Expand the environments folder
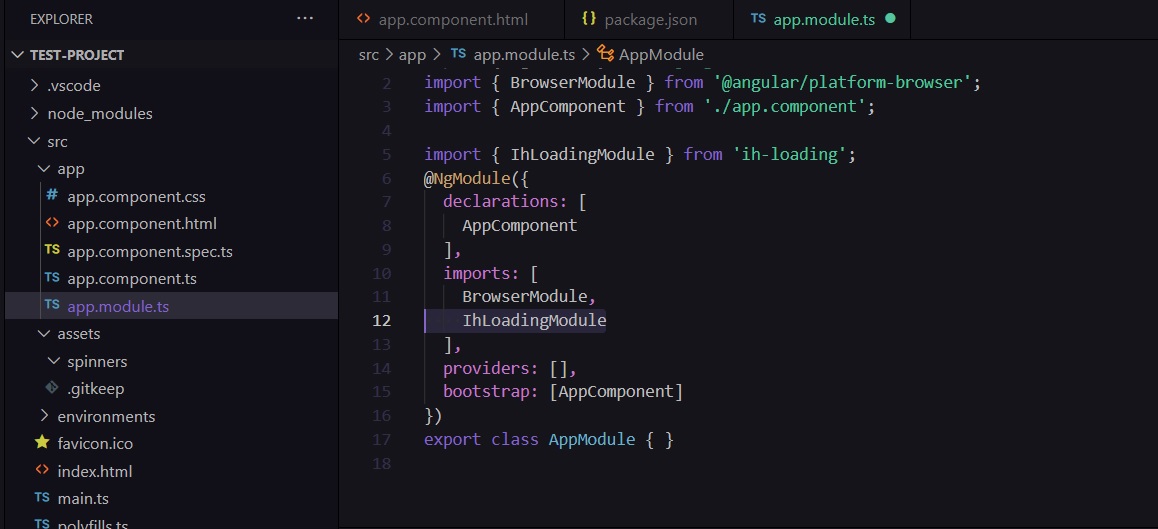This screenshot has width=1158, height=529. [x=44, y=415]
